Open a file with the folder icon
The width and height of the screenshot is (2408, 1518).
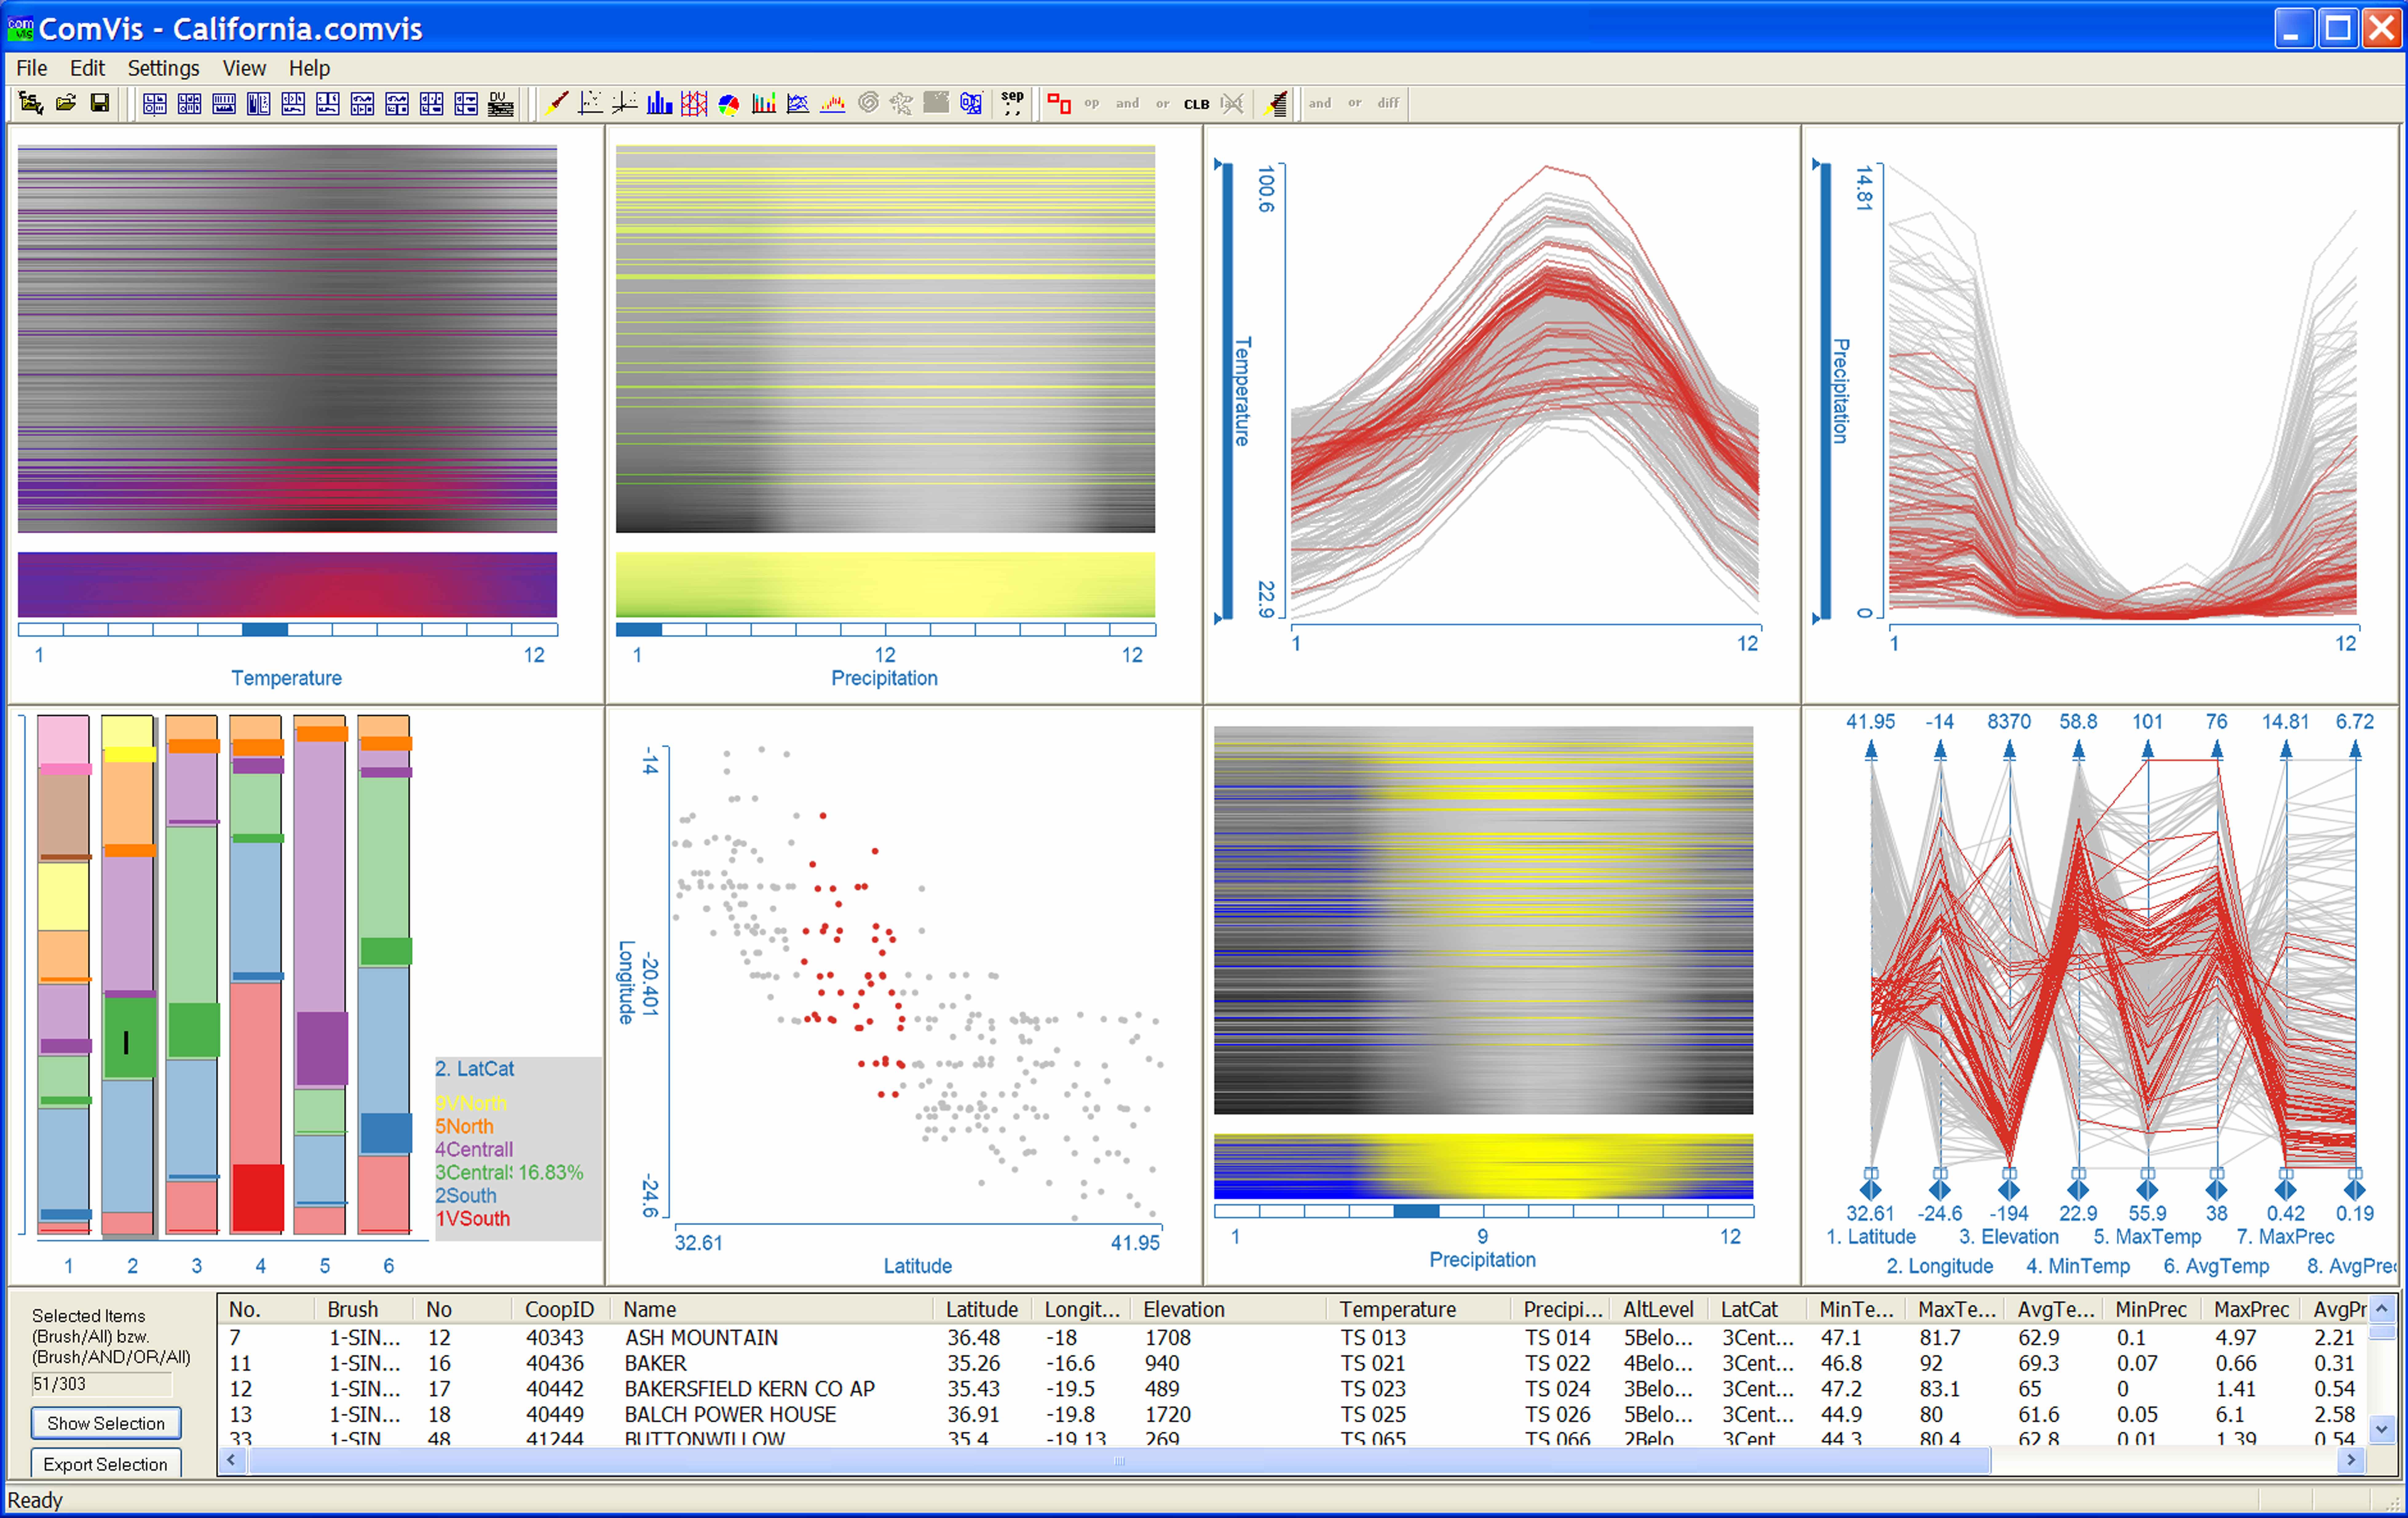pyautogui.click(x=66, y=103)
